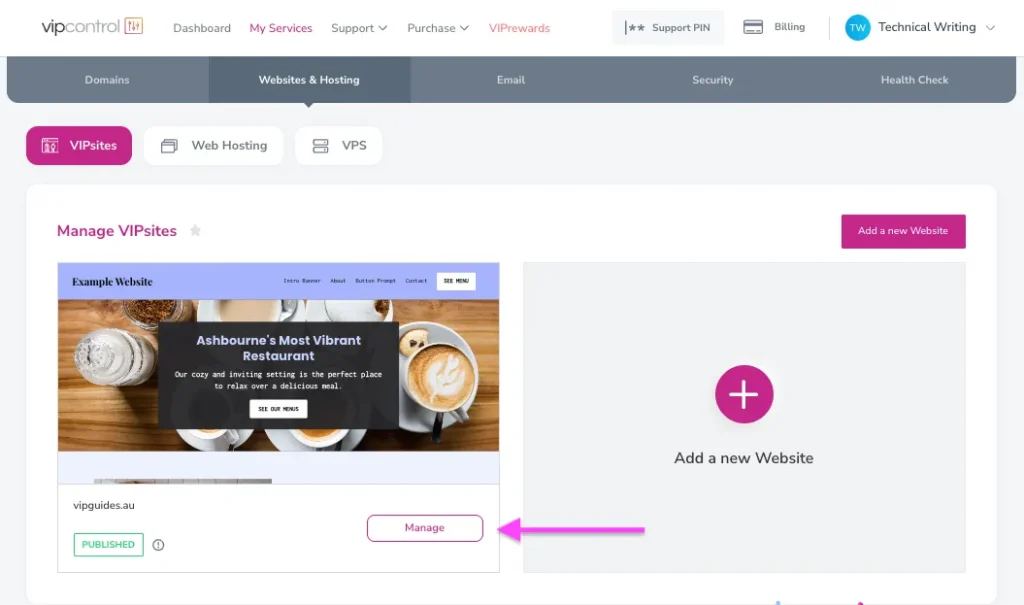Image resolution: width=1024 pixels, height=605 pixels.
Task: Click the Support PIN key icon
Action: point(630,27)
